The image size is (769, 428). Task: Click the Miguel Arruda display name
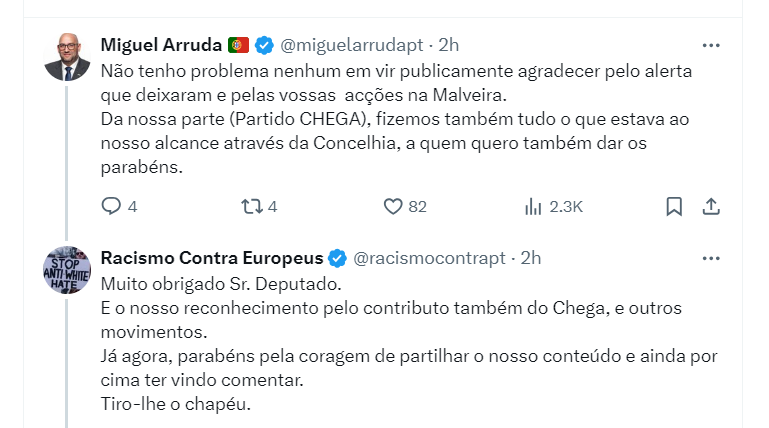pyautogui.click(x=160, y=45)
